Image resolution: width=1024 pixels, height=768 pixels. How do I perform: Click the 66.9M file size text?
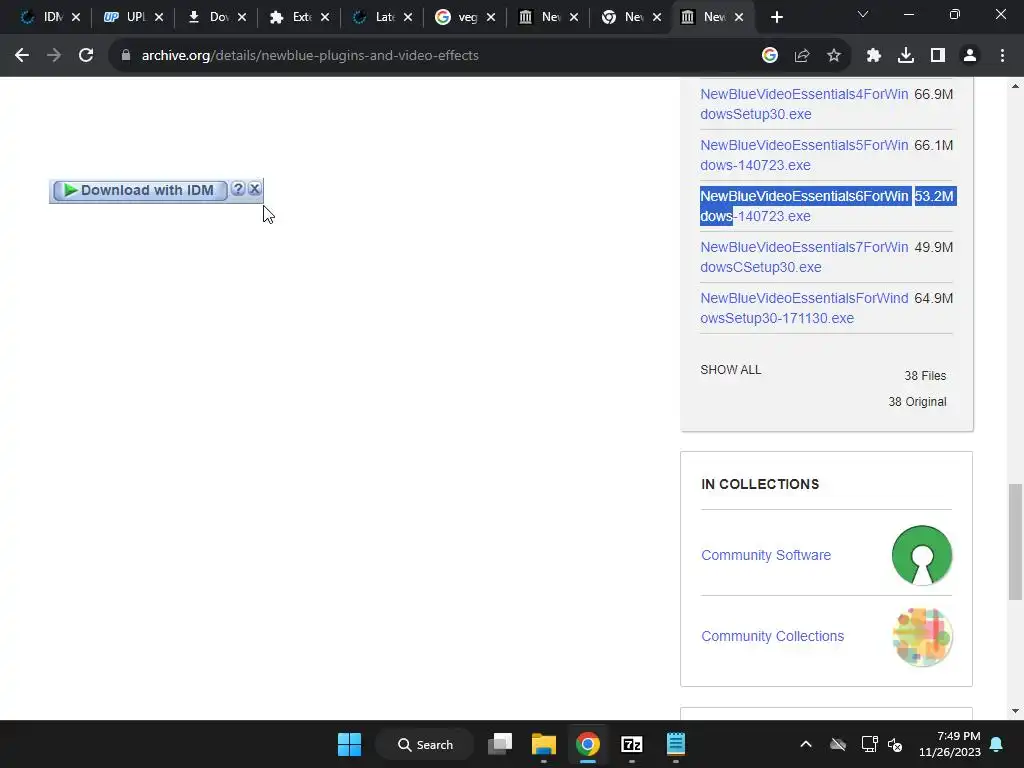click(933, 94)
